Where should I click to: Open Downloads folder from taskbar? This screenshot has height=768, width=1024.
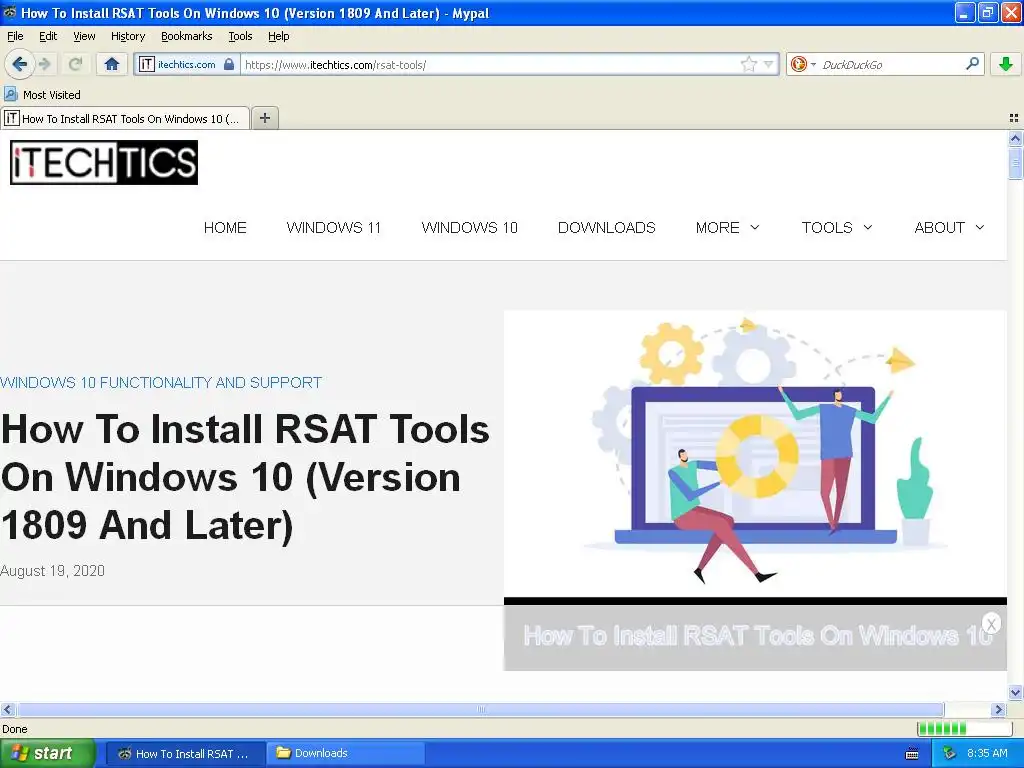coord(345,753)
